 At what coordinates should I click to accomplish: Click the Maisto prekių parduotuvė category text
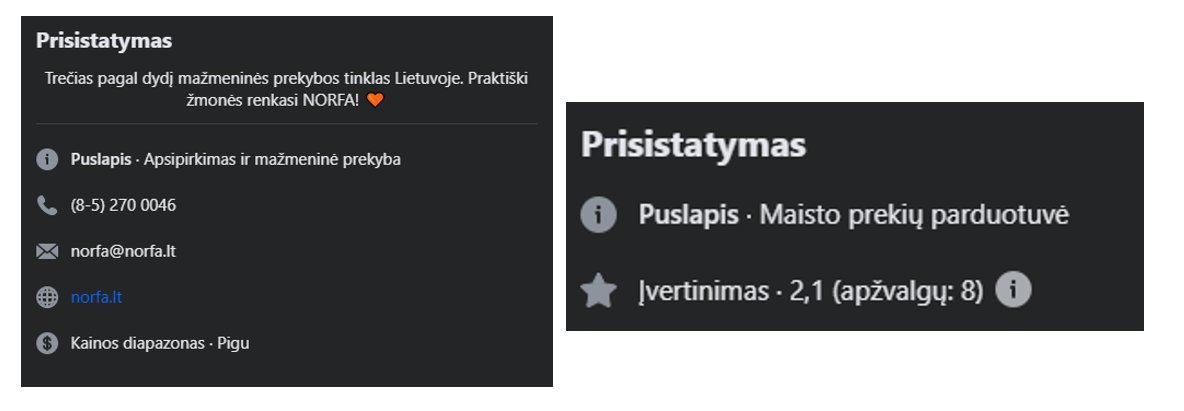914,215
